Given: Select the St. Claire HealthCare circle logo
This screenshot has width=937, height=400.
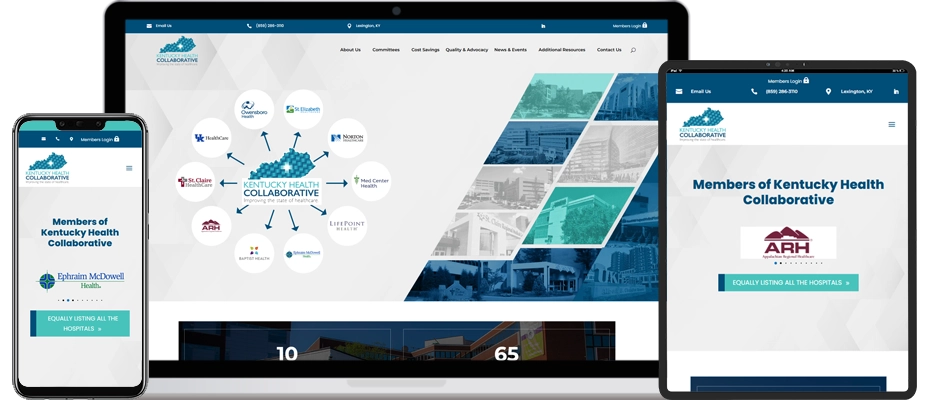Looking at the screenshot, I should click(x=195, y=181).
